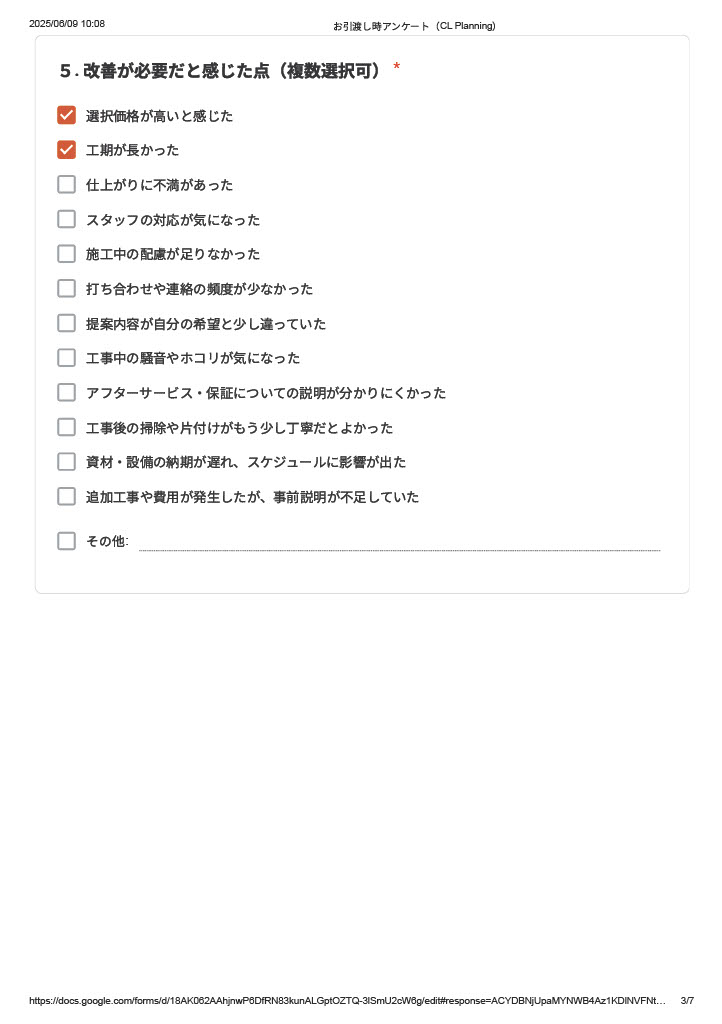Tick 施工中の配慮が足りなかった checkbox
722x1024 pixels.
[x=67, y=253]
